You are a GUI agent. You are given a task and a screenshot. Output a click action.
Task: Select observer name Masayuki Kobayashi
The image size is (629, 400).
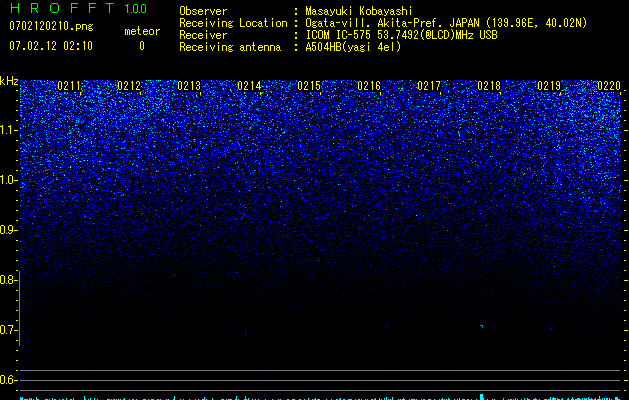coord(359,11)
